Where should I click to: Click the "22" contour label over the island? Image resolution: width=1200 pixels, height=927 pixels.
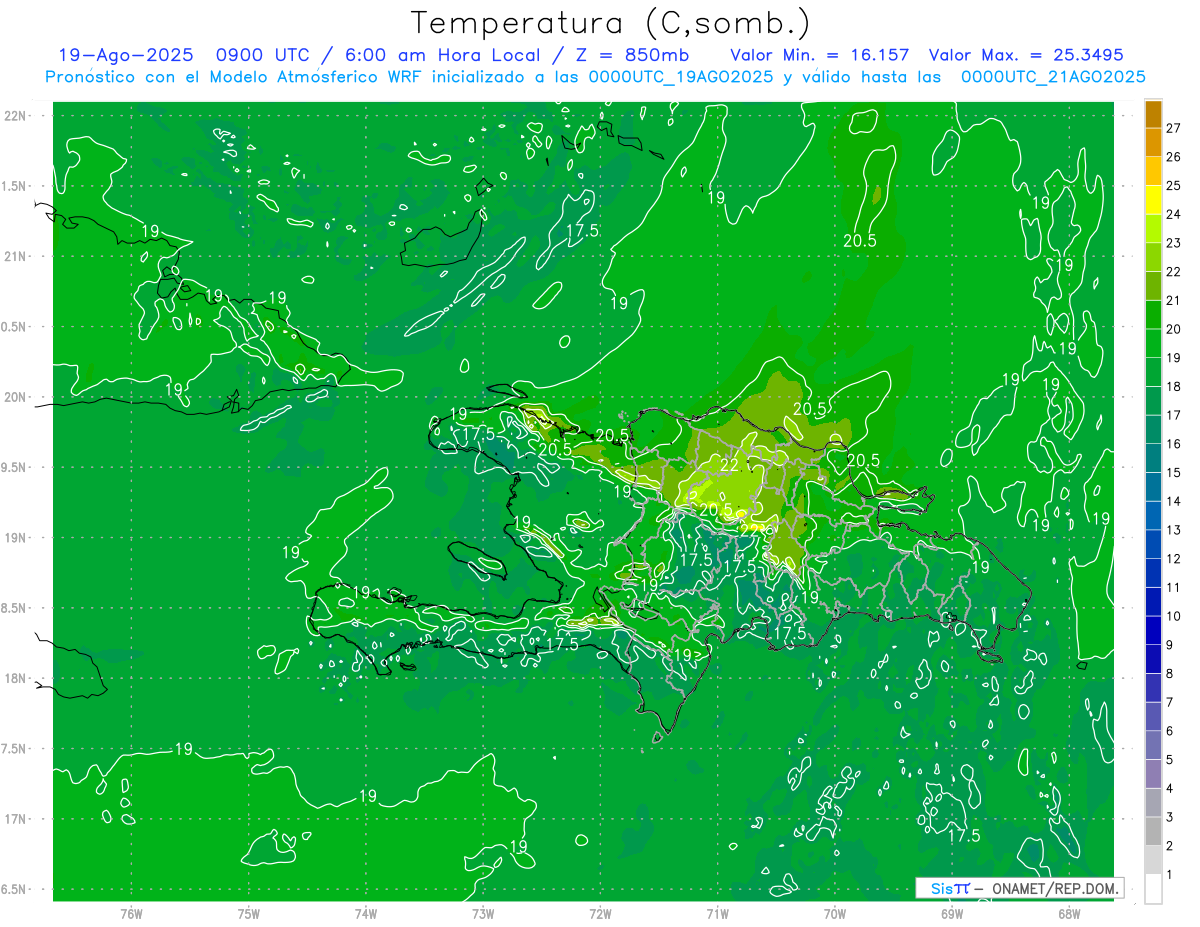click(x=729, y=465)
